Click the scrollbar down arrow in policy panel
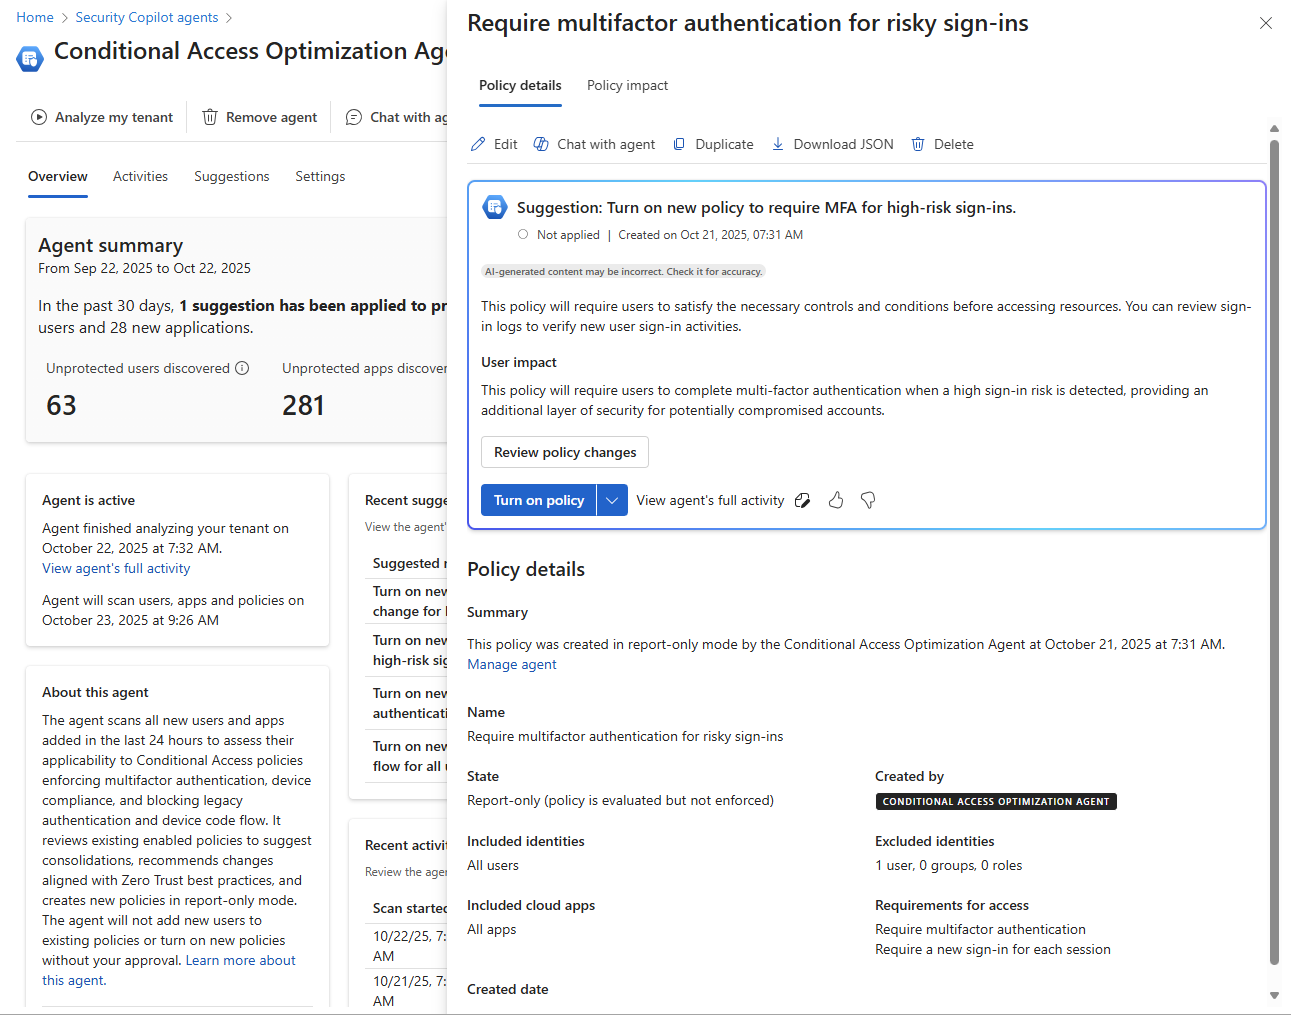This screenshot has width=1291, height=1015. pyautogui.click(x=1274, y=995)
